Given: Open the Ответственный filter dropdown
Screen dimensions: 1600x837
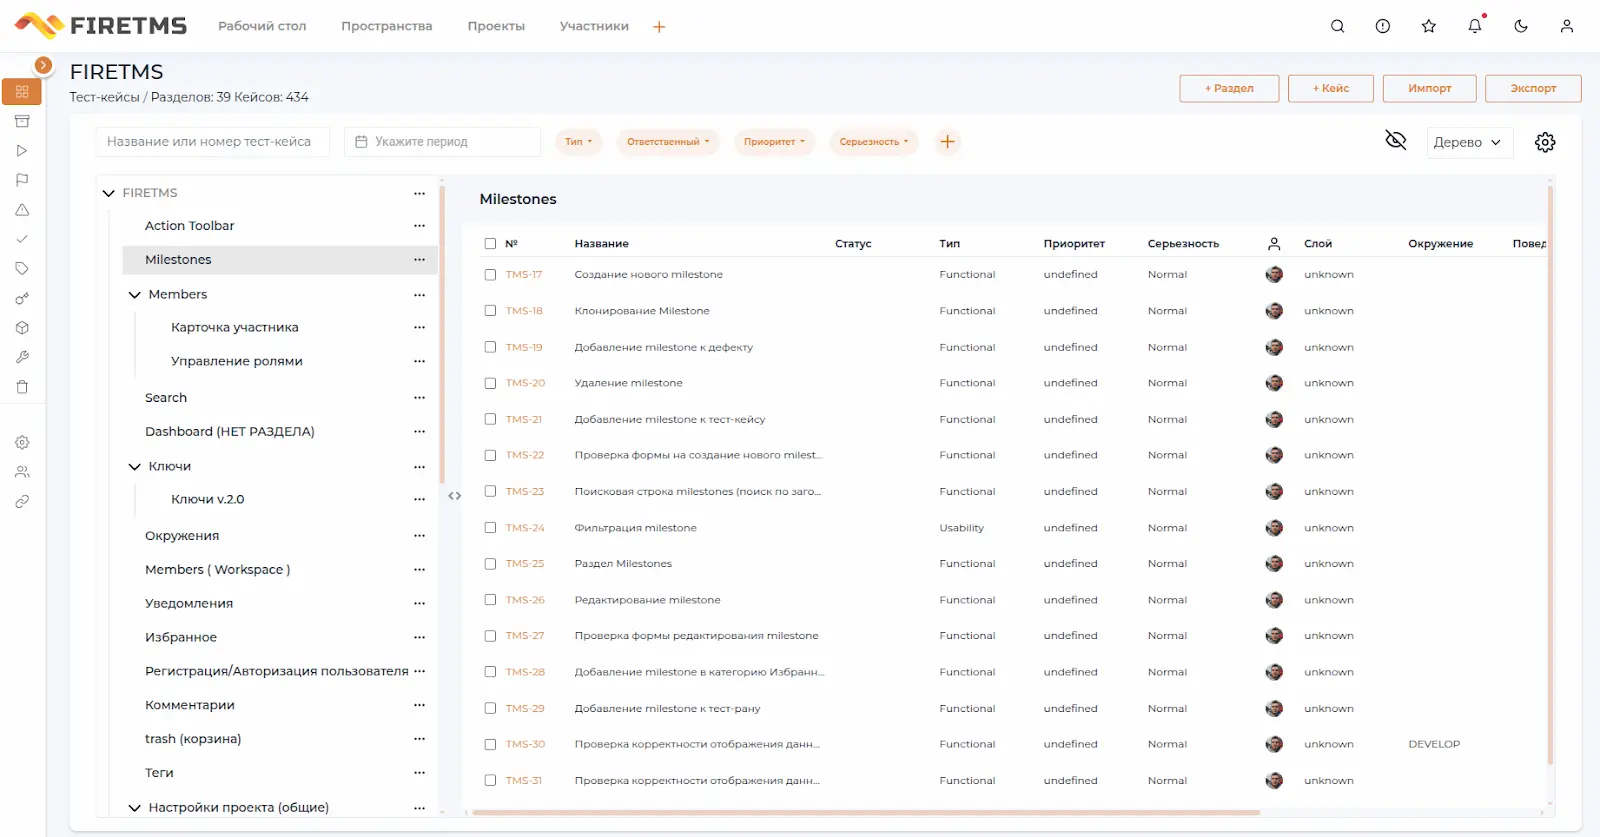Looking at the screenshot, I should pos(668,142).
